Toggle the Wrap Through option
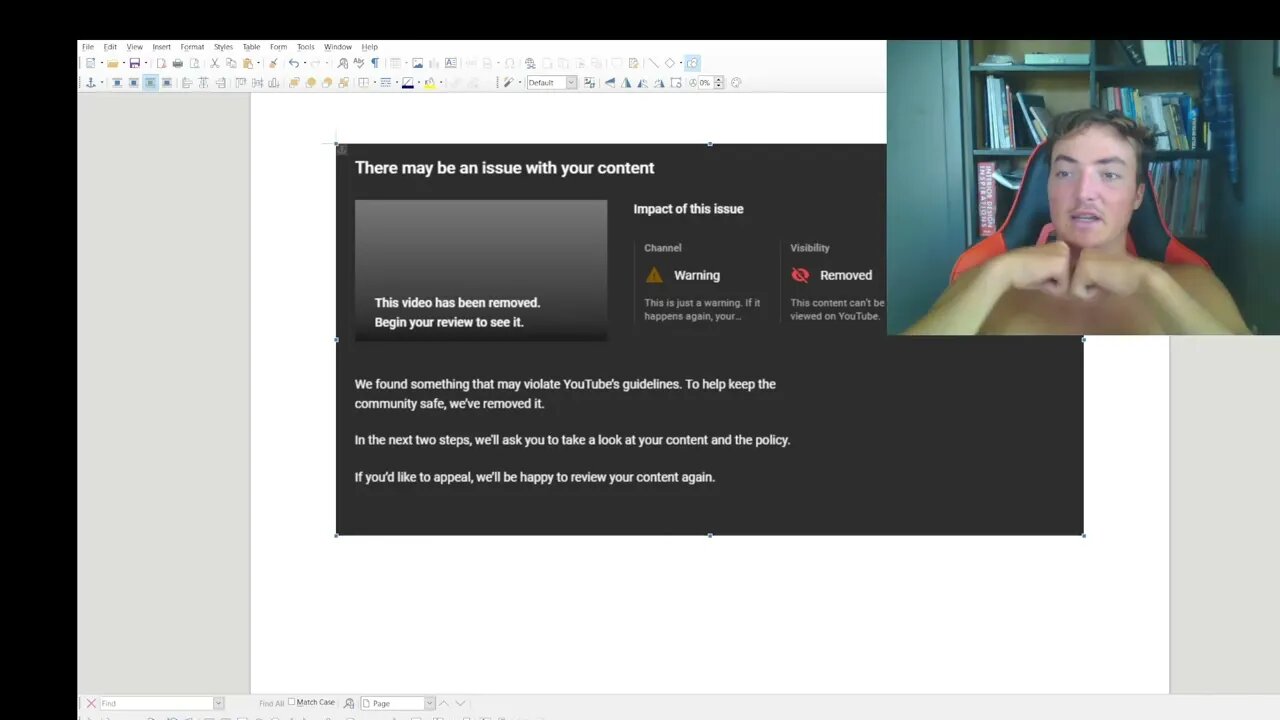The height and width of the screenshot is (720, 1280). pyautogui.click(x=167, y=83)
